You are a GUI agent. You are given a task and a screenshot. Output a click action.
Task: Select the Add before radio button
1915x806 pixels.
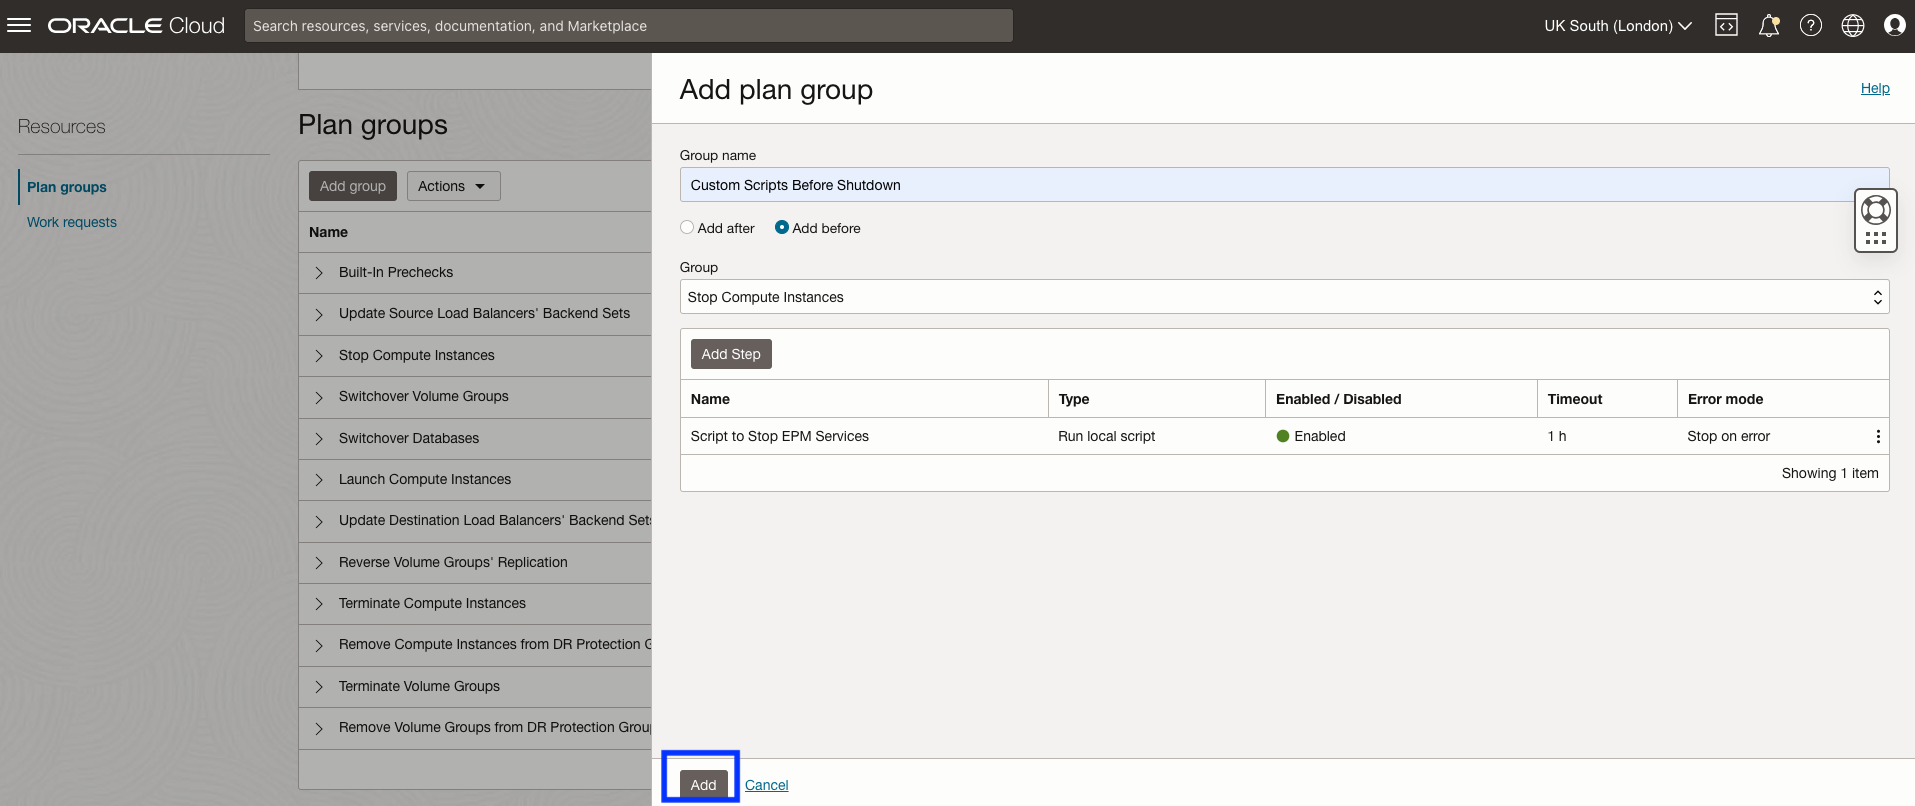(782, 228)
